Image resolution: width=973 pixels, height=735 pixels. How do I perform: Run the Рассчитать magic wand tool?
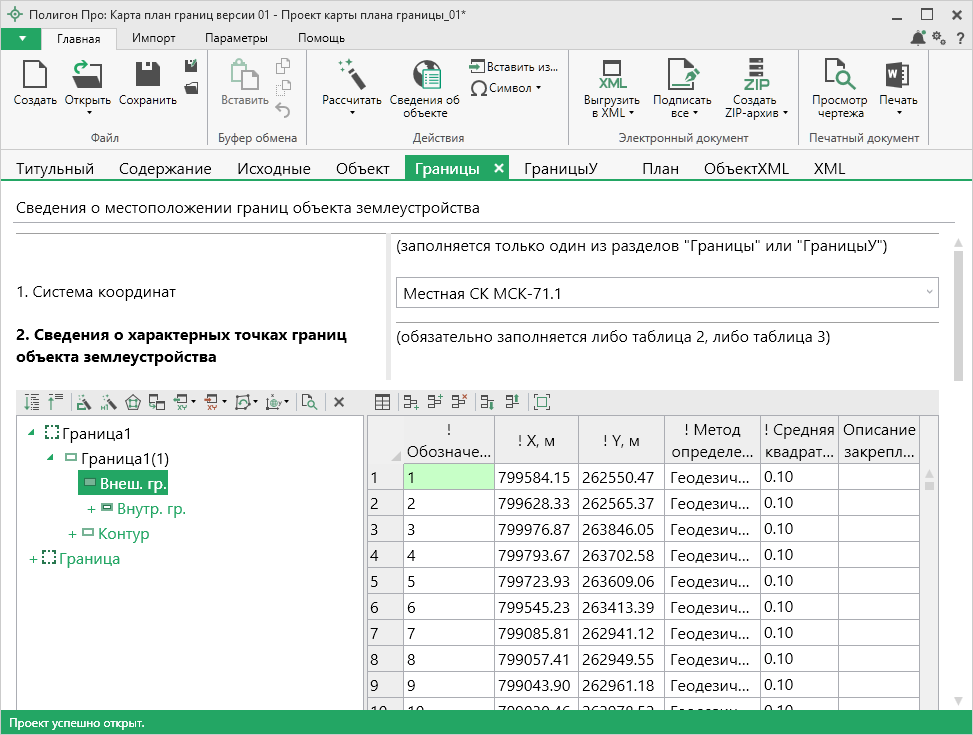(351, 77)
